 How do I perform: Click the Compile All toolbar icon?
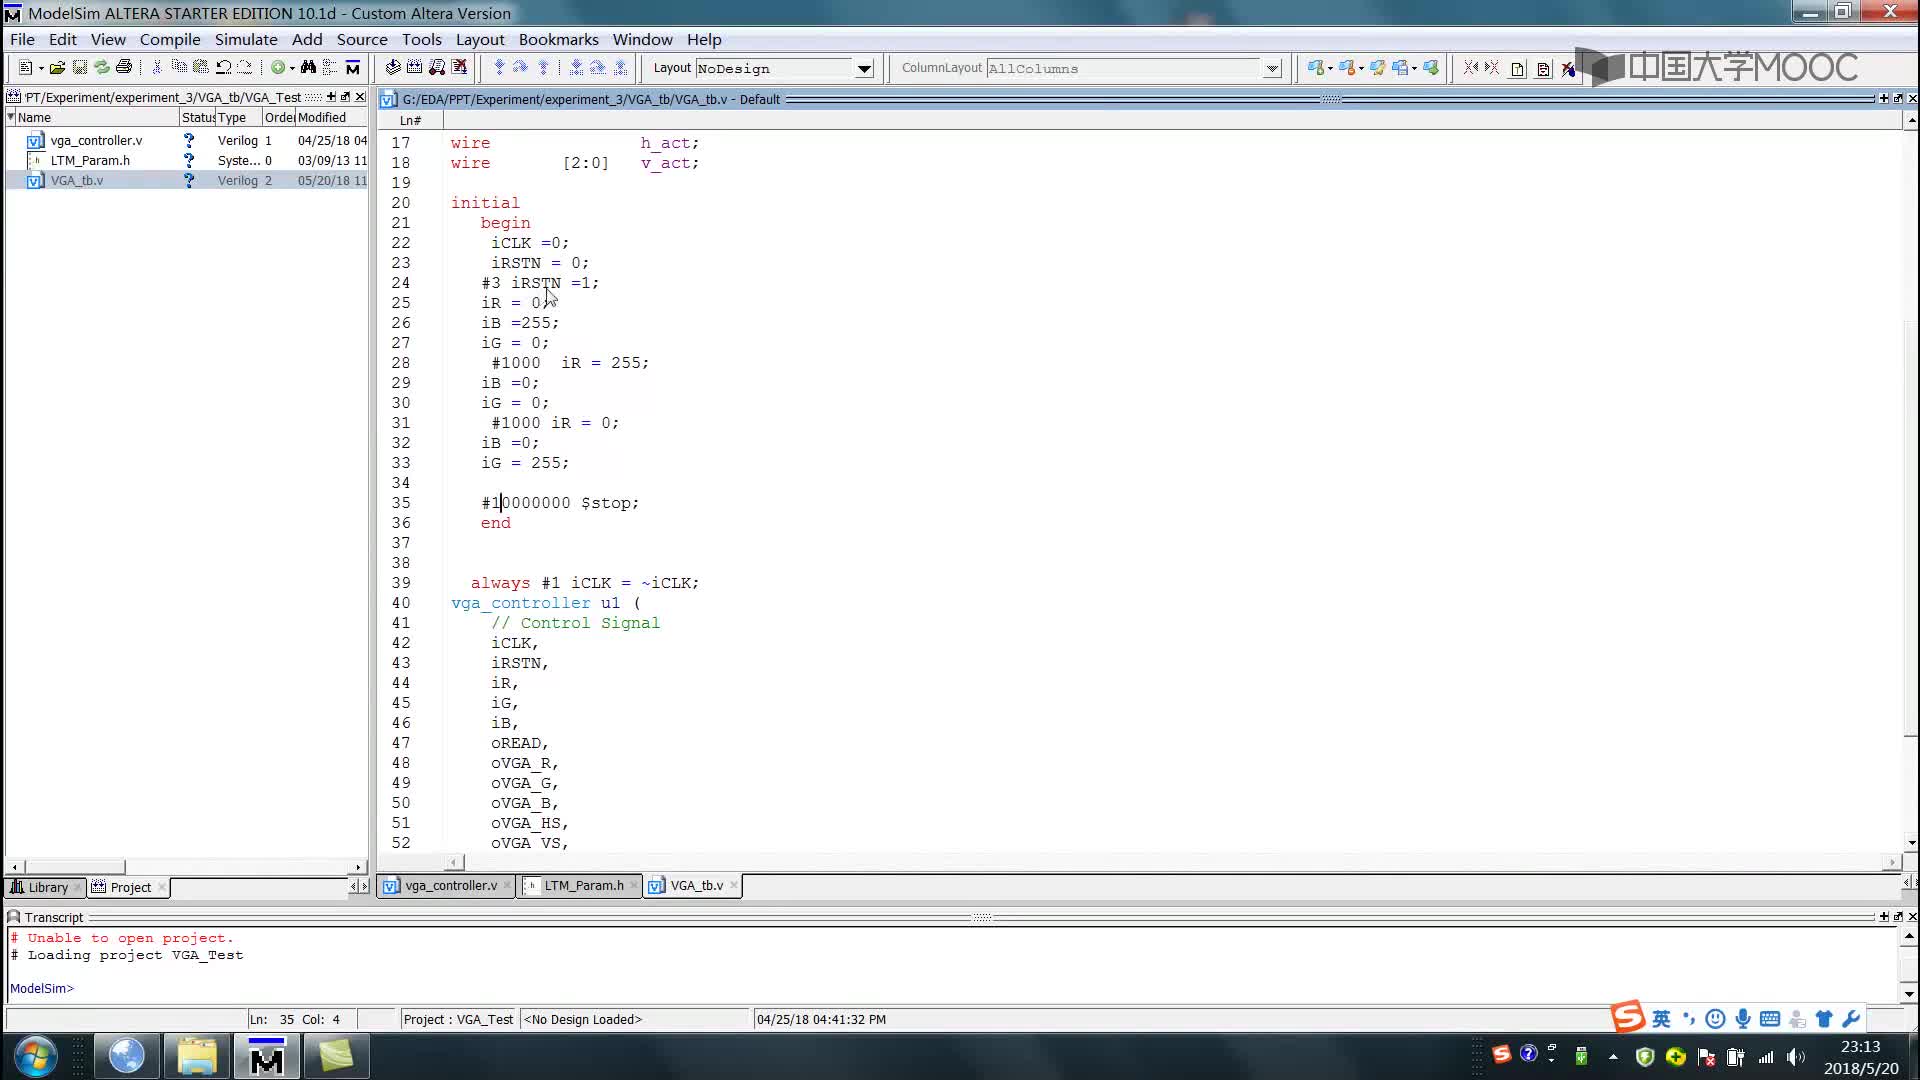(x=415, y=67)
